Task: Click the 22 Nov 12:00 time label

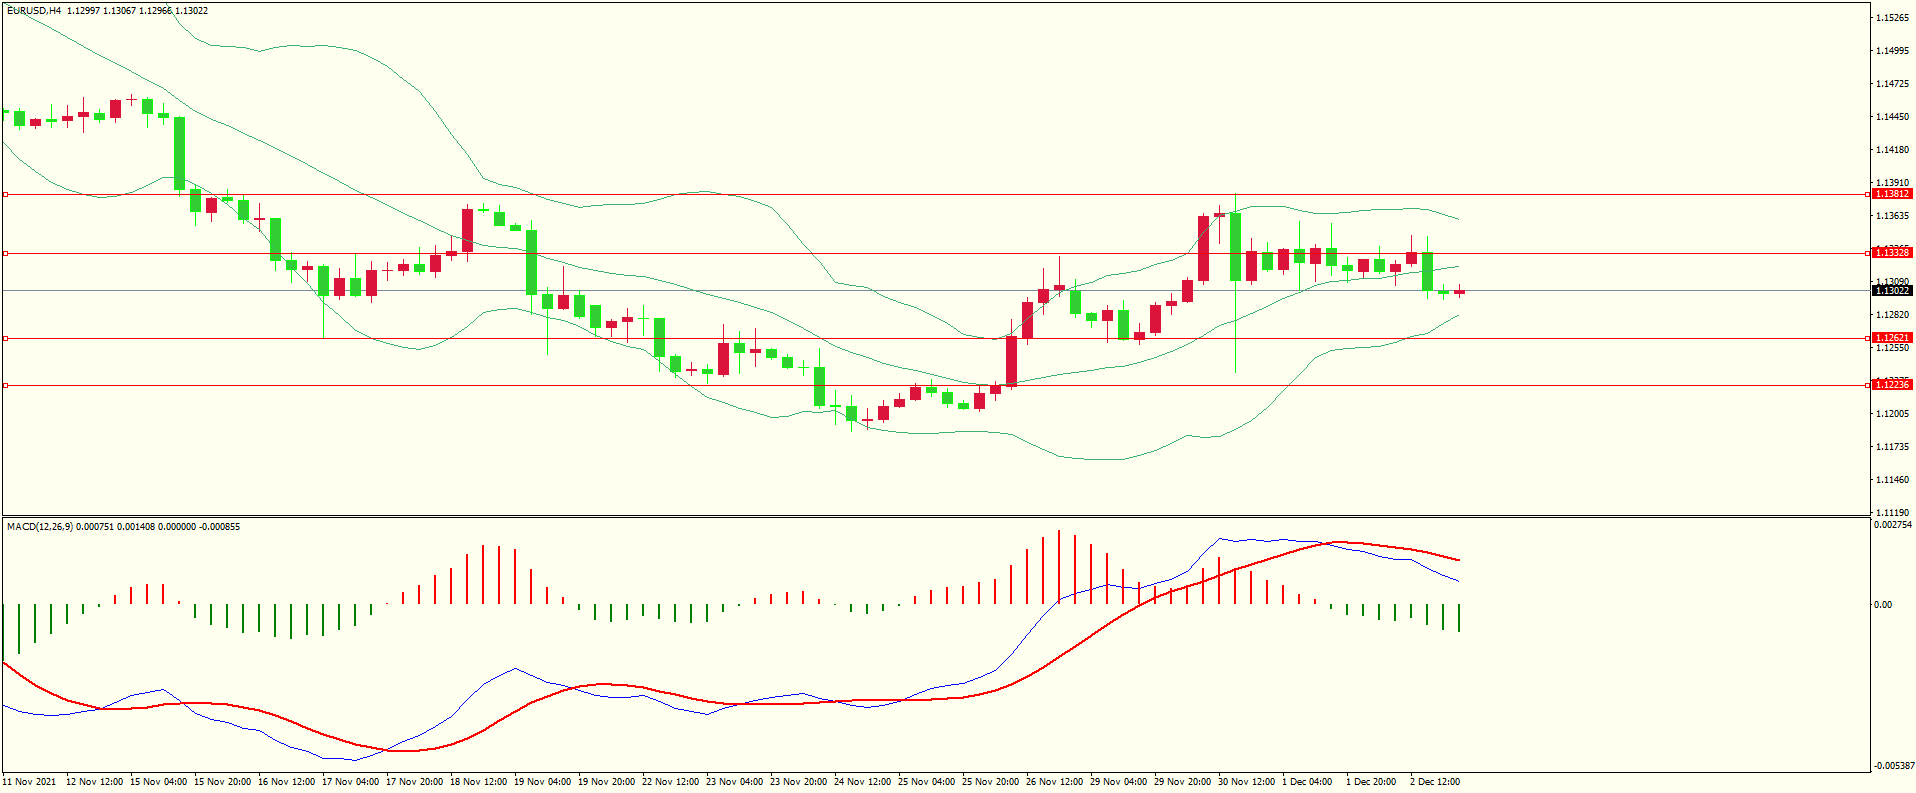Action: [x=670, y=782]
